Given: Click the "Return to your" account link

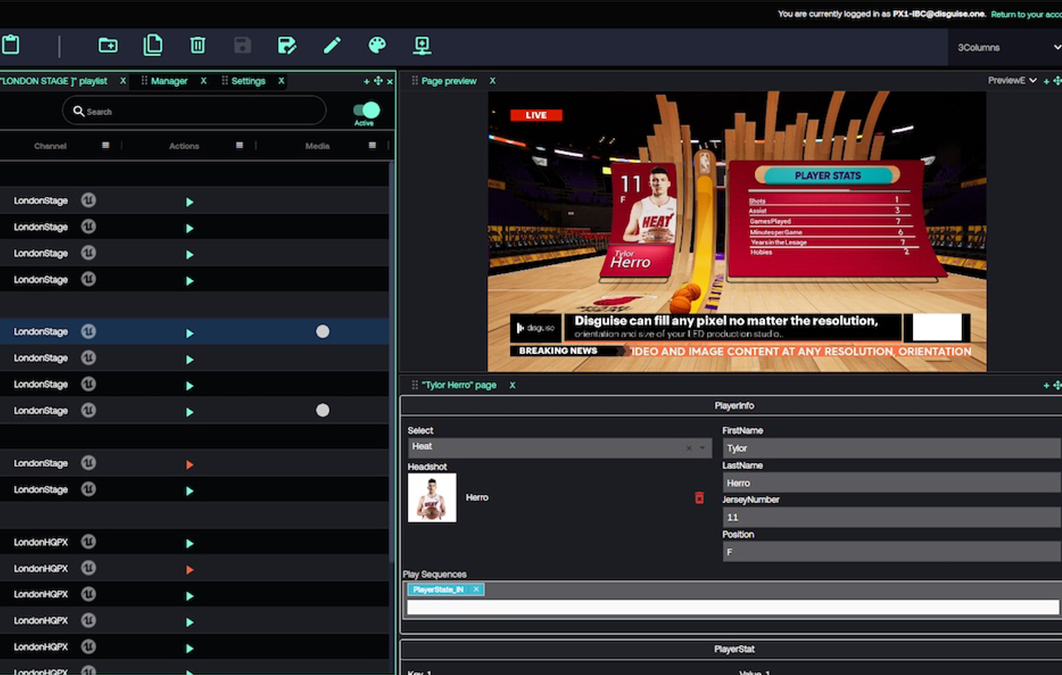Looking at the screenshot, I should pos(1026,14).
